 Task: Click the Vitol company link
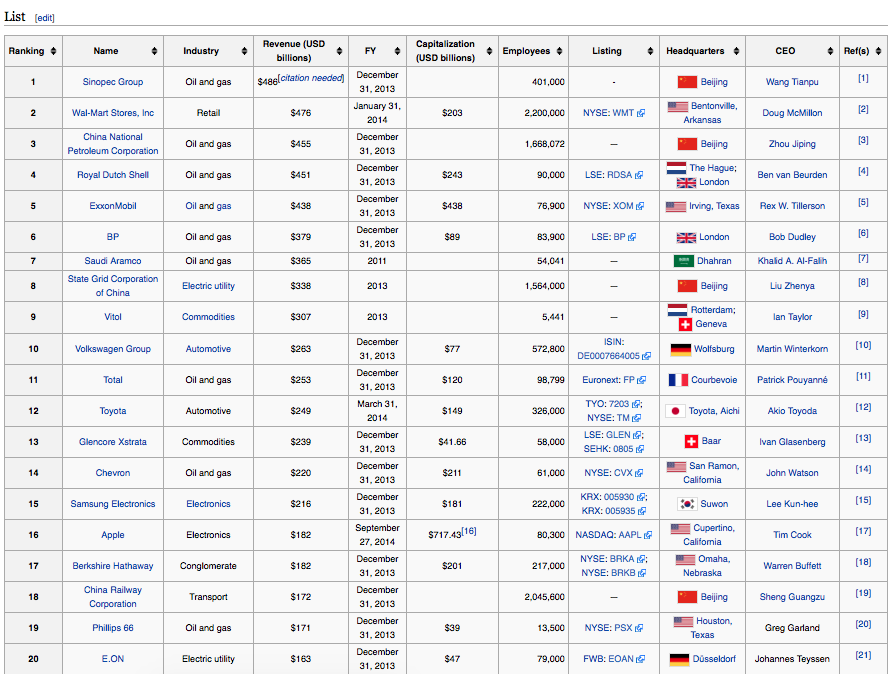pyautogui.click(x=113, y=317)
